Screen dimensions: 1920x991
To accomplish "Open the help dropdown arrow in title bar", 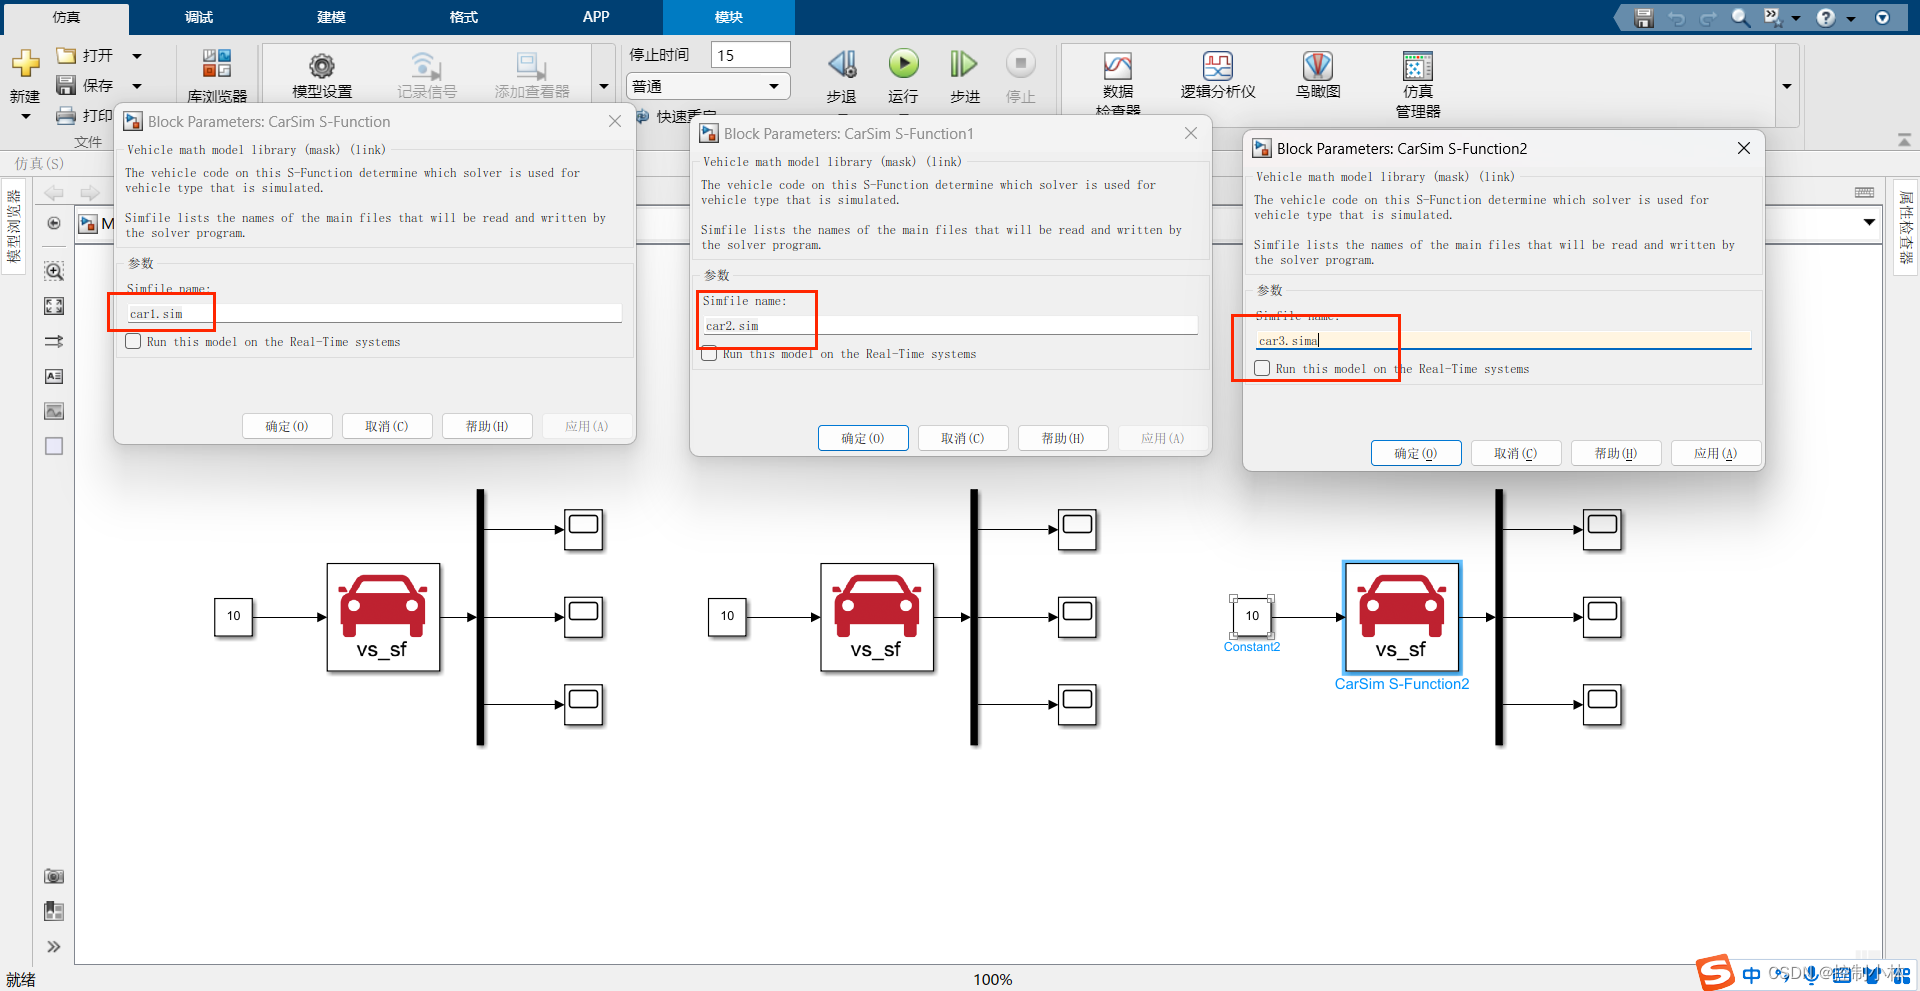I will (1851, 18).
